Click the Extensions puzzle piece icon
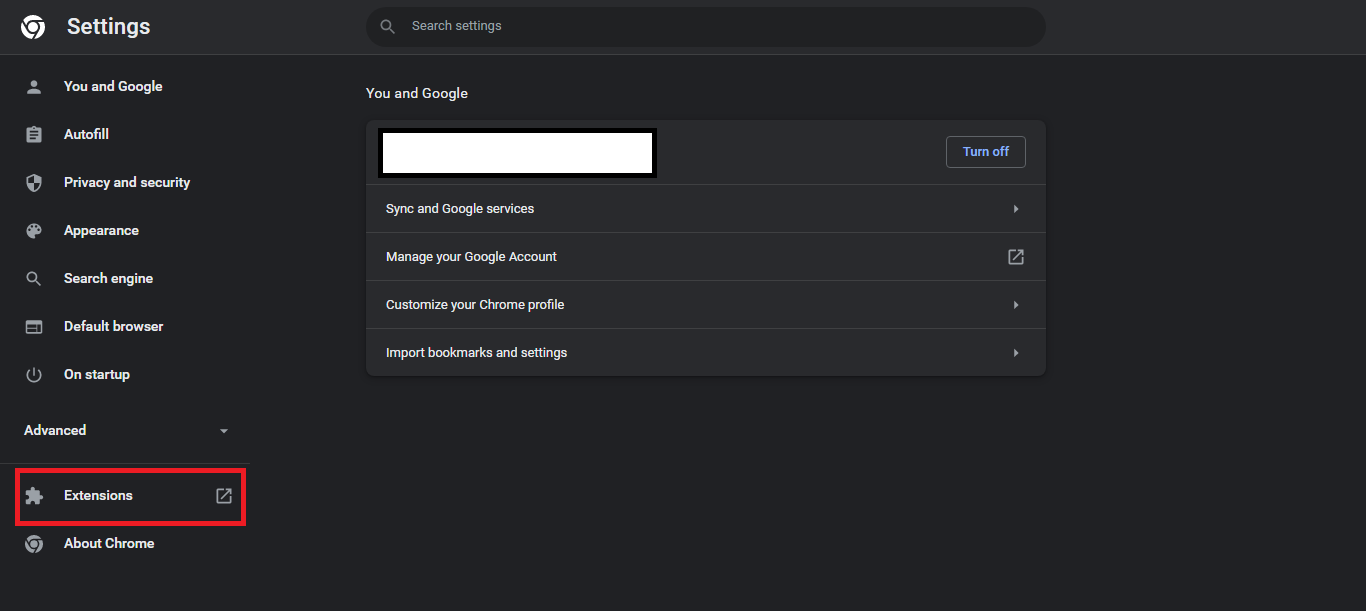1366x611 pixels. pos(34,496)
